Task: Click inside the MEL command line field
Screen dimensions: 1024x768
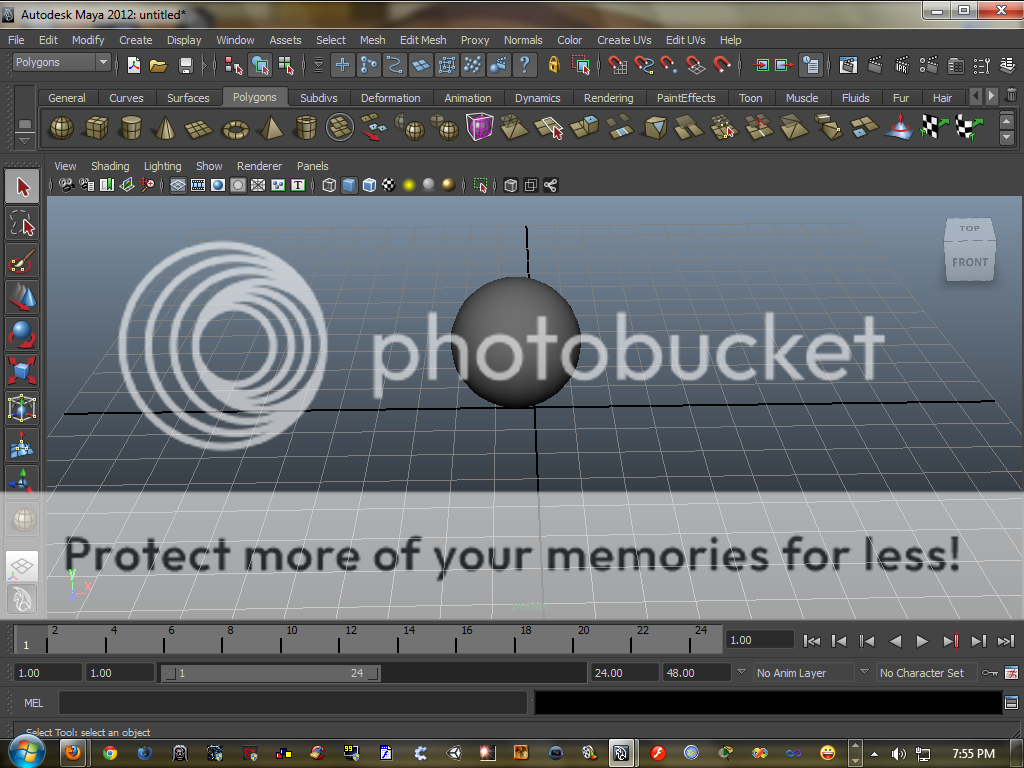Action: (x=290, y=703)
